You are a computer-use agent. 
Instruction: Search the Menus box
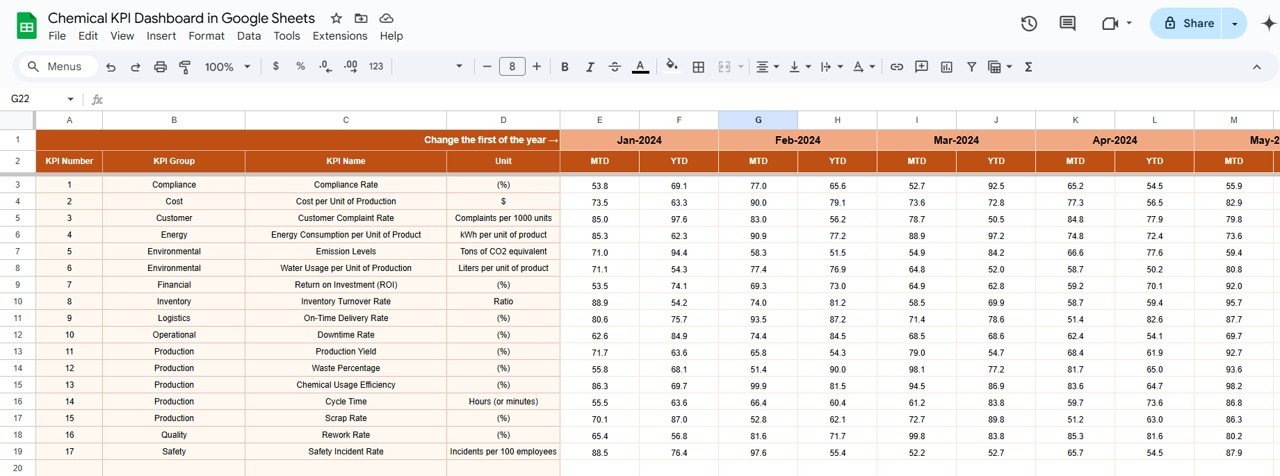click(x=58, y=67)
